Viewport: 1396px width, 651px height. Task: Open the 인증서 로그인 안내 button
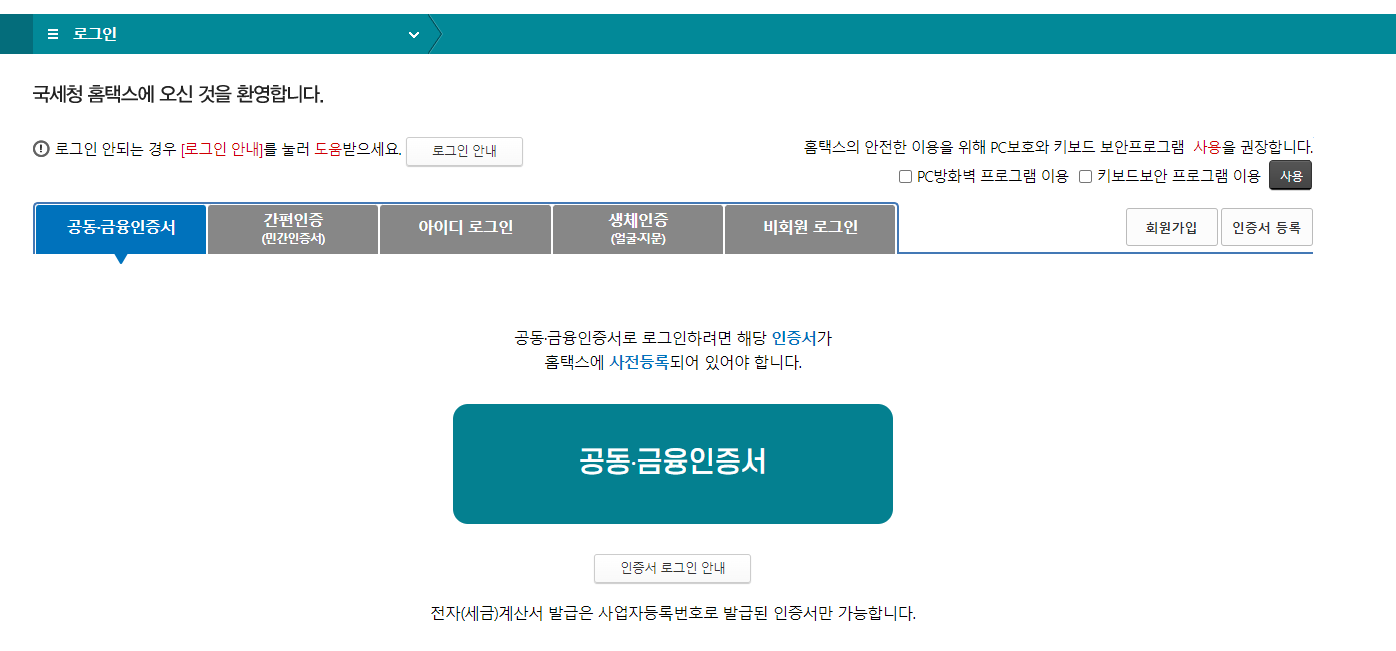click(x=672, y=568)
